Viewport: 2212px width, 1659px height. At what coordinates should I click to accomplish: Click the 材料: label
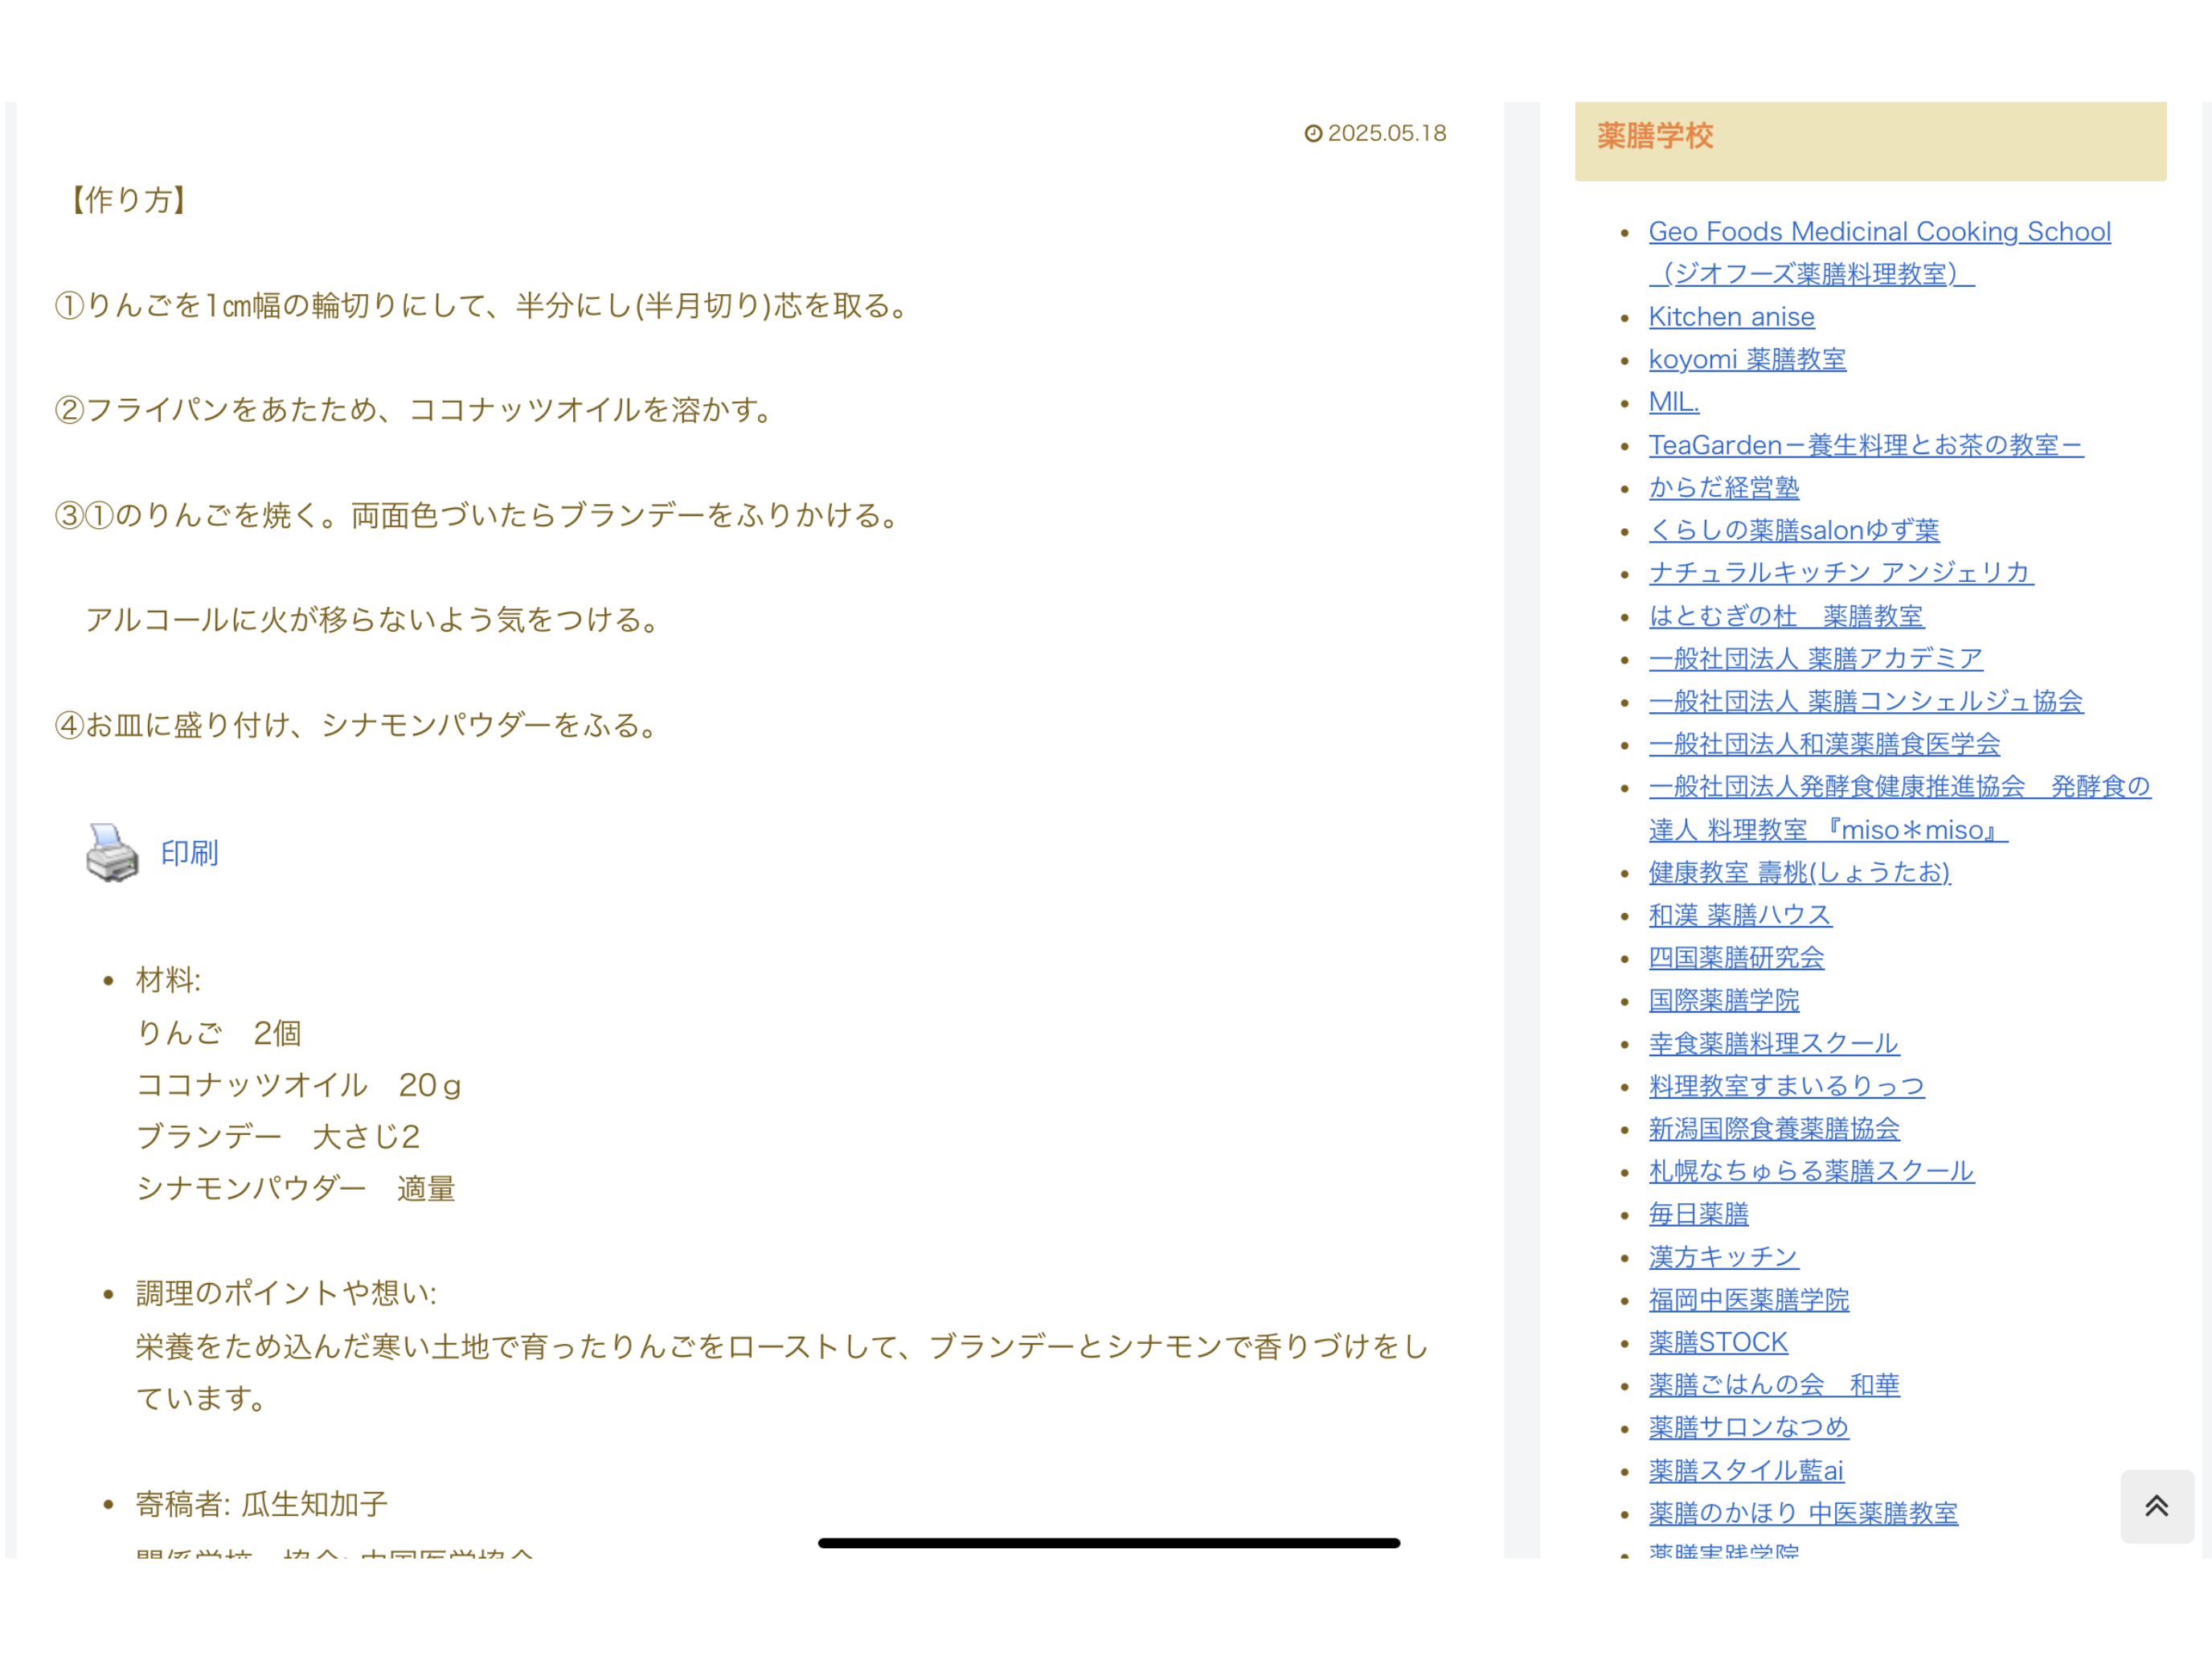[168, 980]
